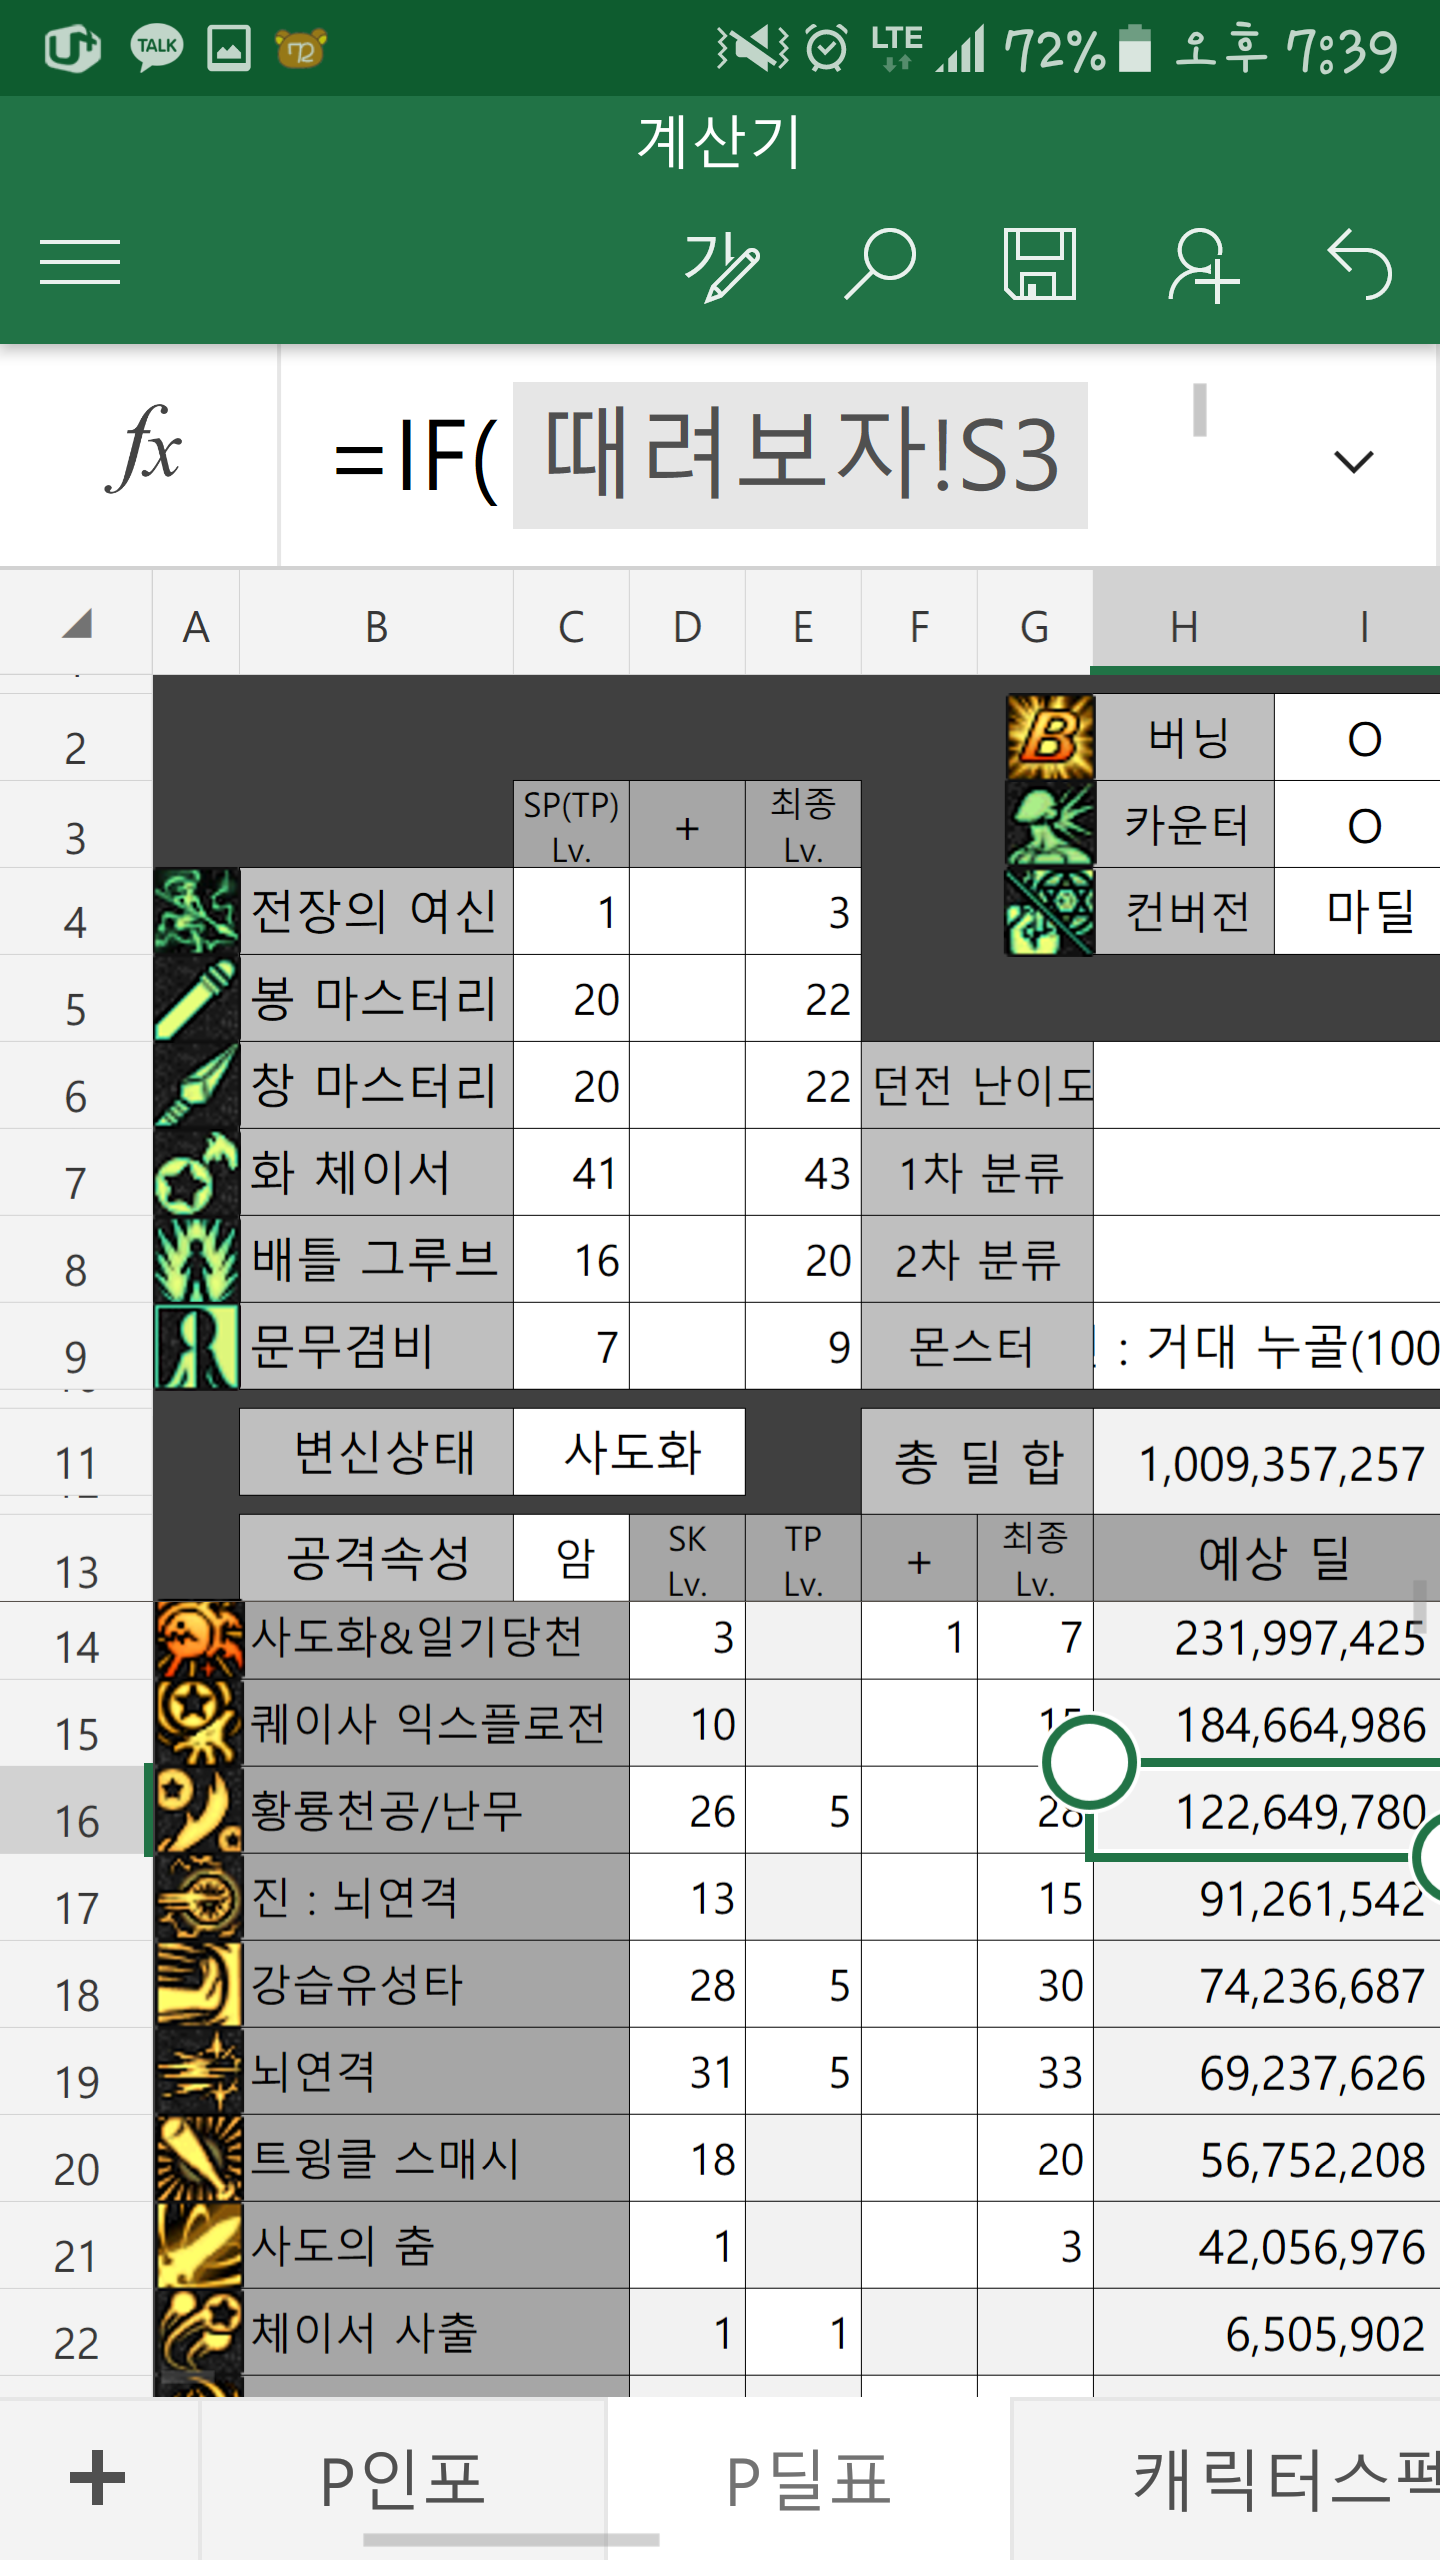Tap the orange Burning skill icon

(x=1050, y=737)
